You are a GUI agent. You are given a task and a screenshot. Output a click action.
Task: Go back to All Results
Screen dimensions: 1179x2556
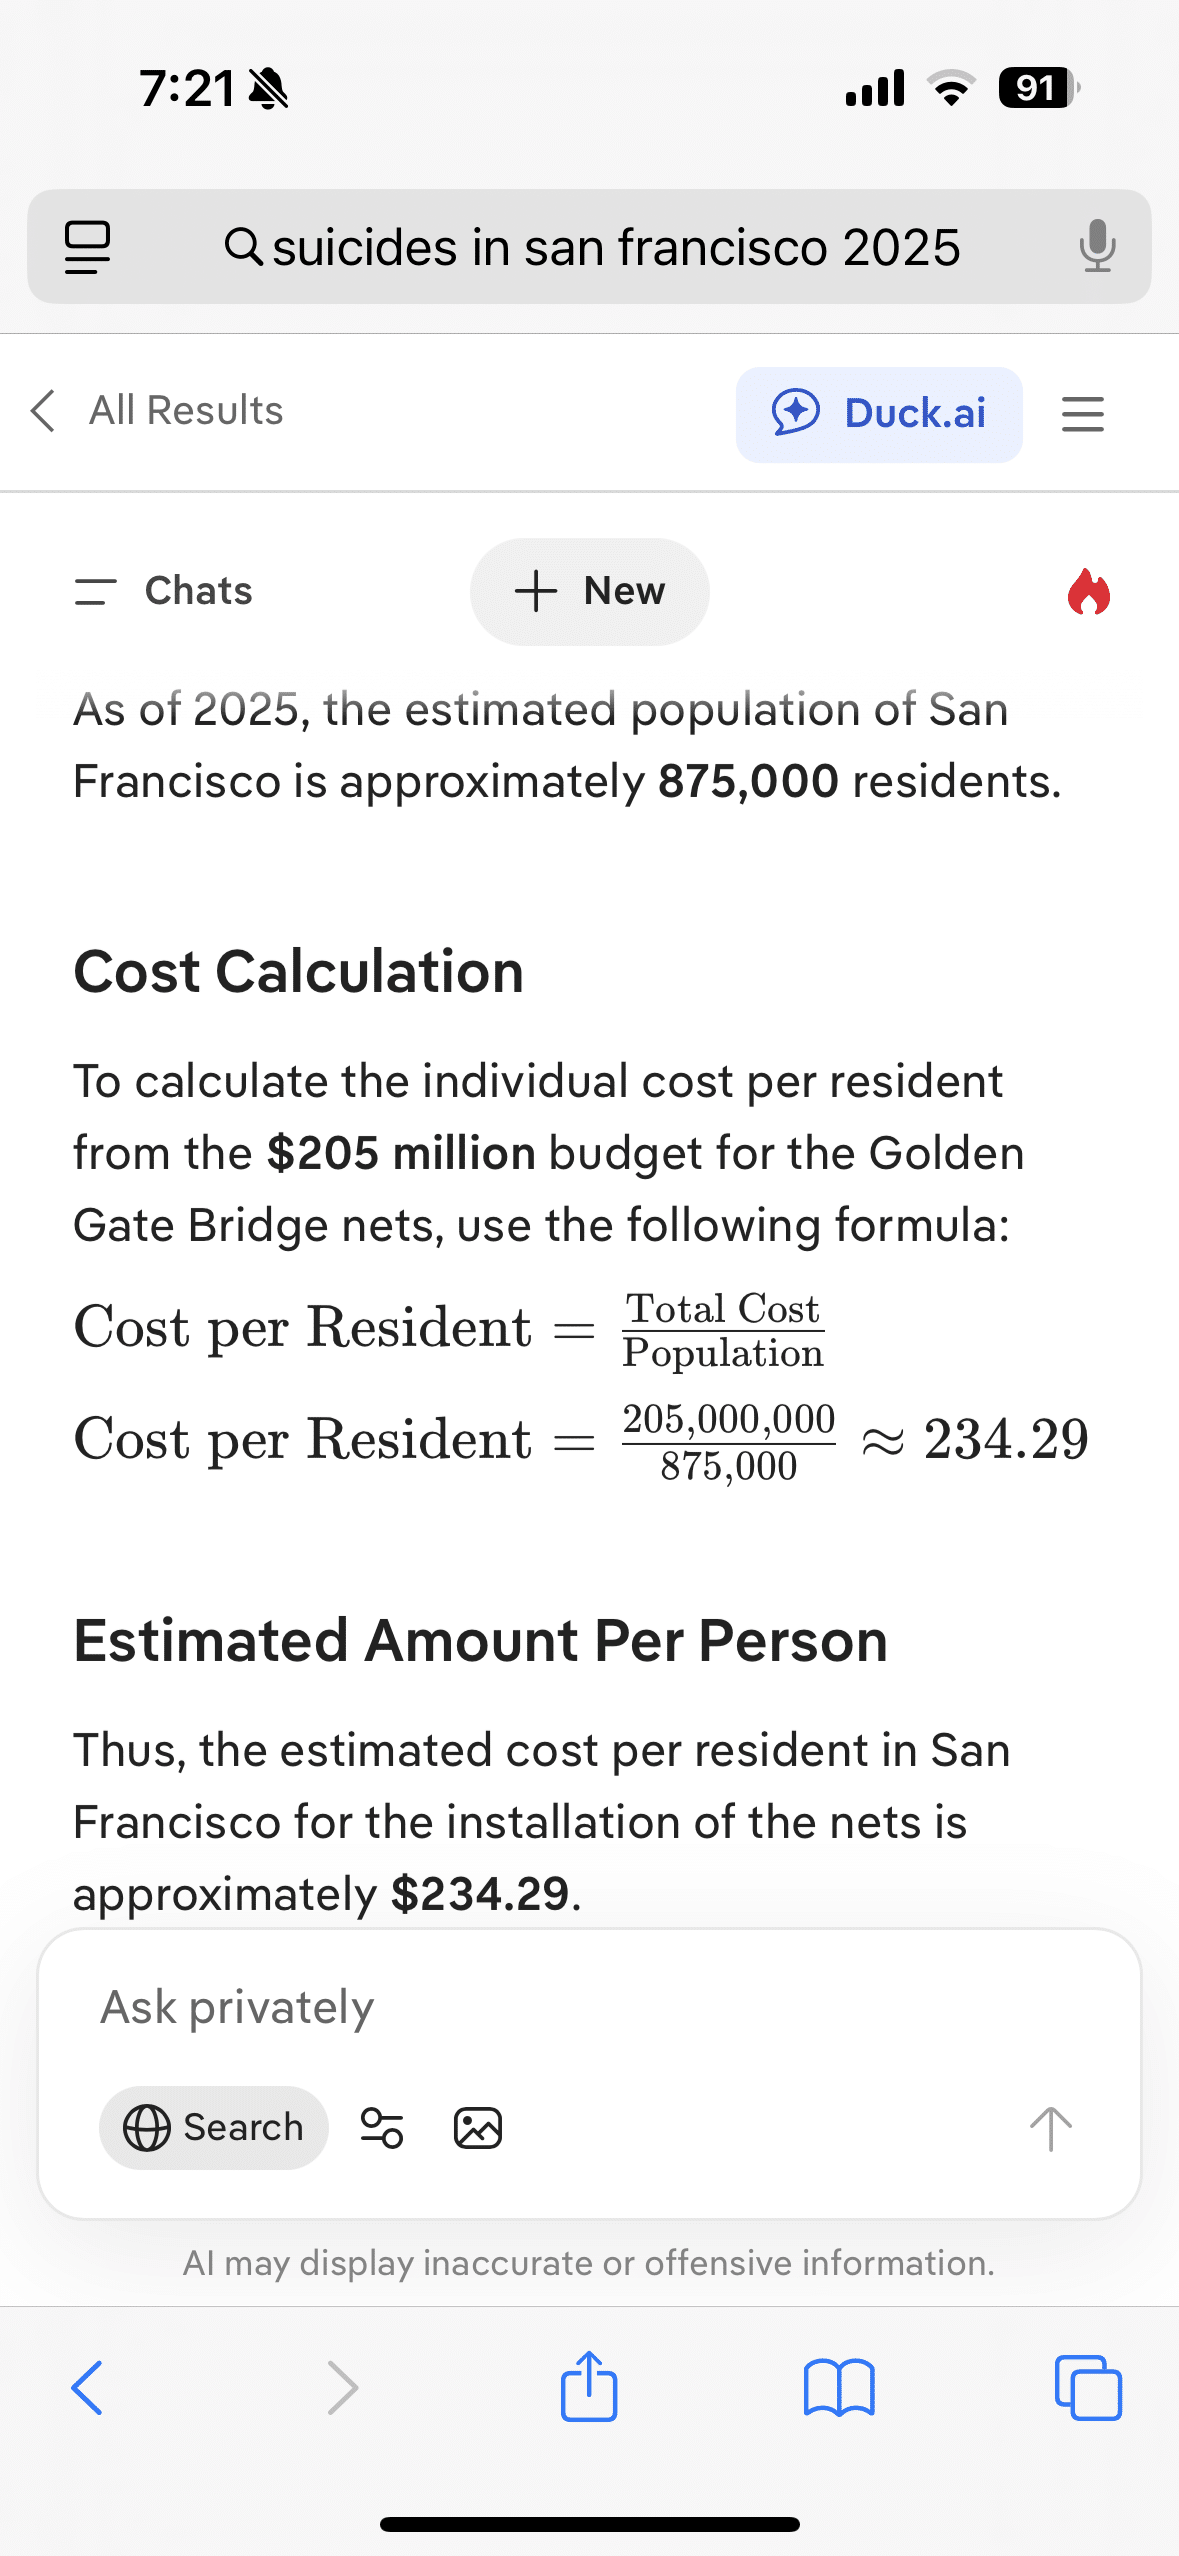pyautogui.click(x=158, y=411)
